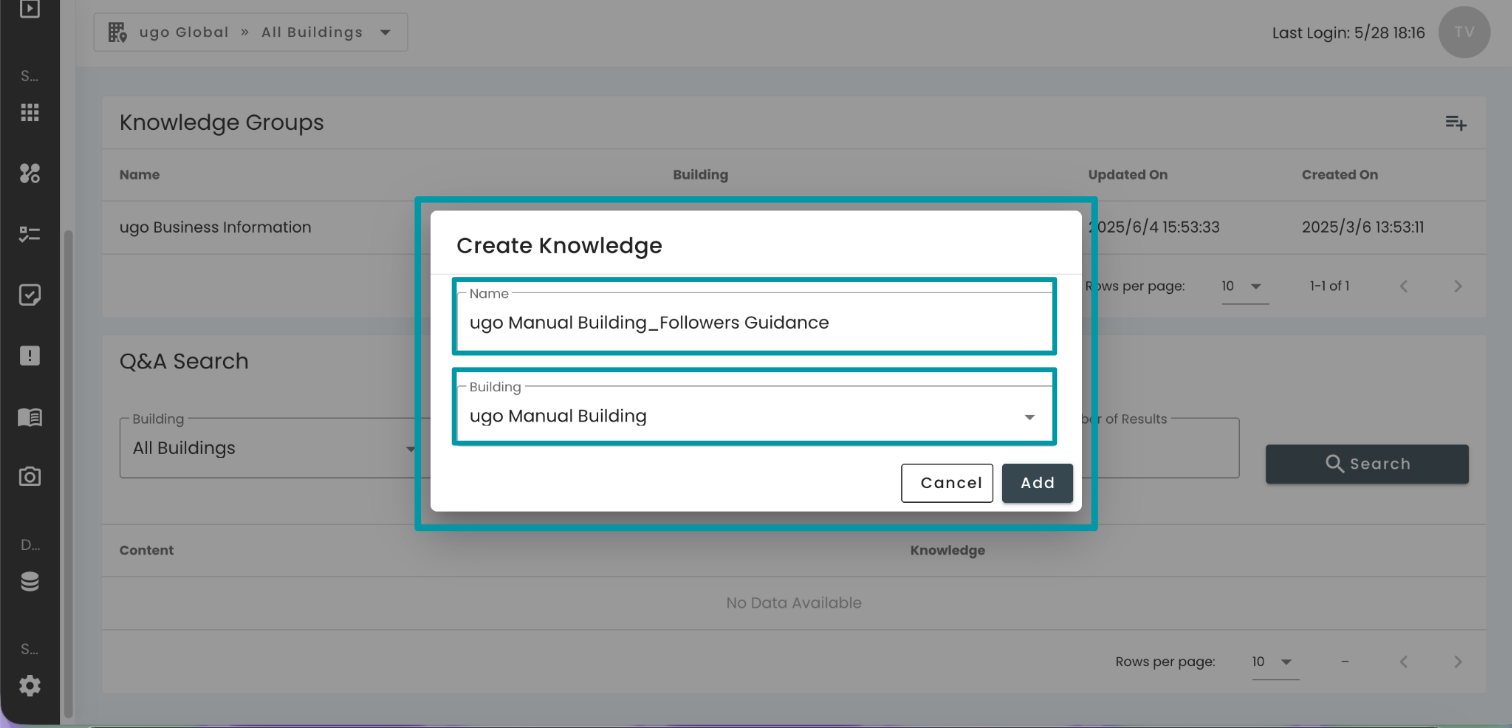Open the apps grid icon in sidebar
1512x728 pixels.
point(30,113)
